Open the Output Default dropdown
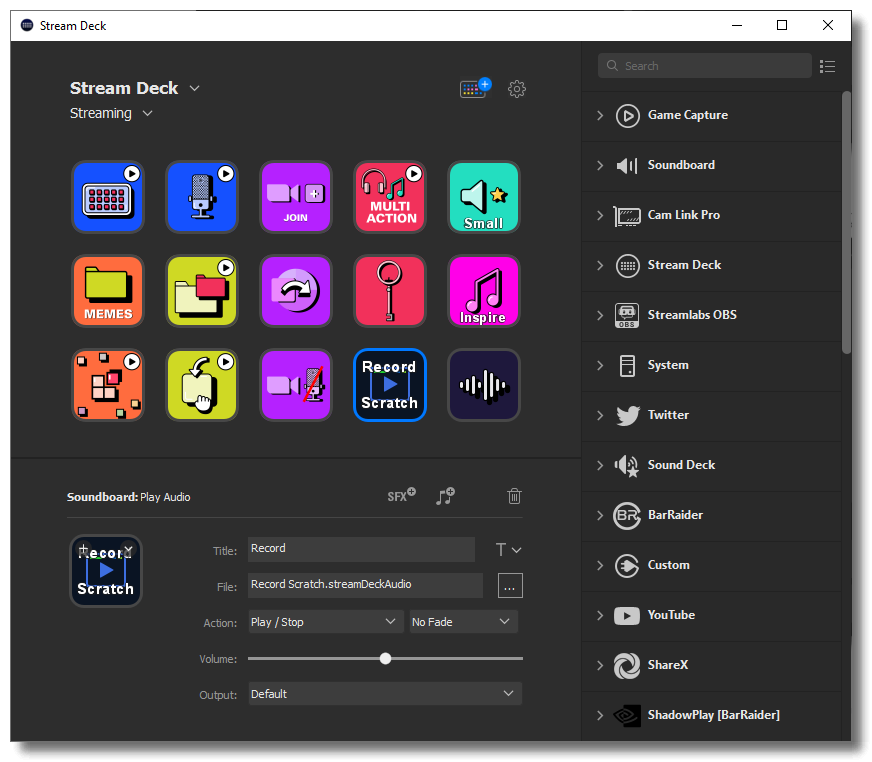This screenshot has height=762, width=872. pos(385,694)
